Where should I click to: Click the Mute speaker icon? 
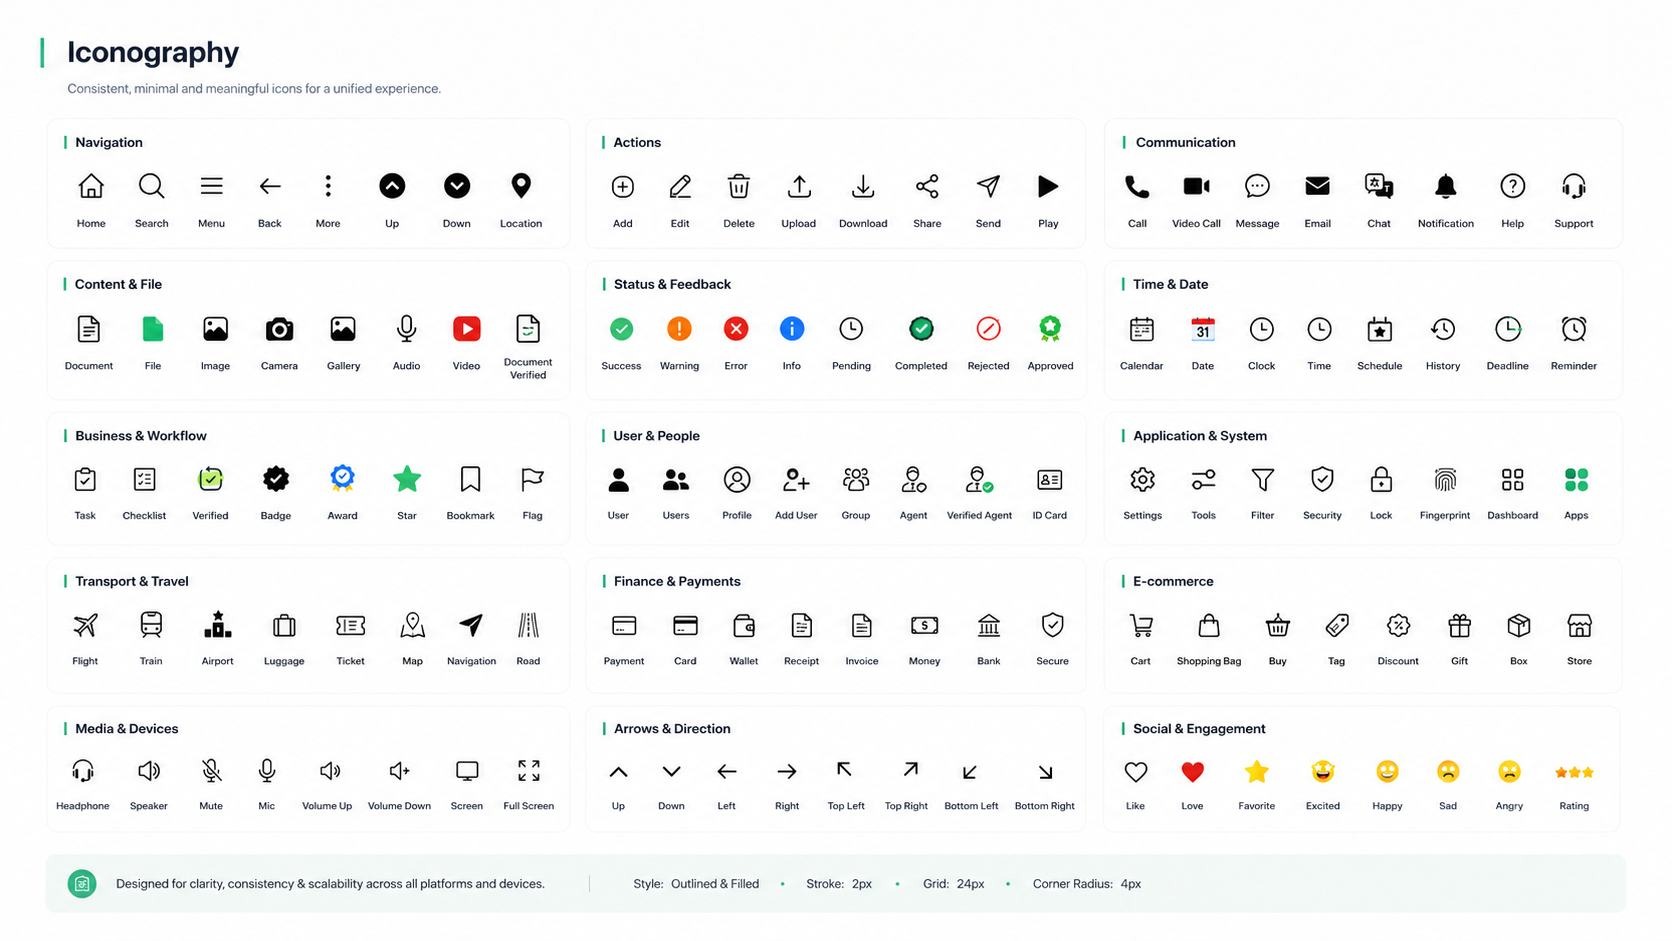[211, 770]
